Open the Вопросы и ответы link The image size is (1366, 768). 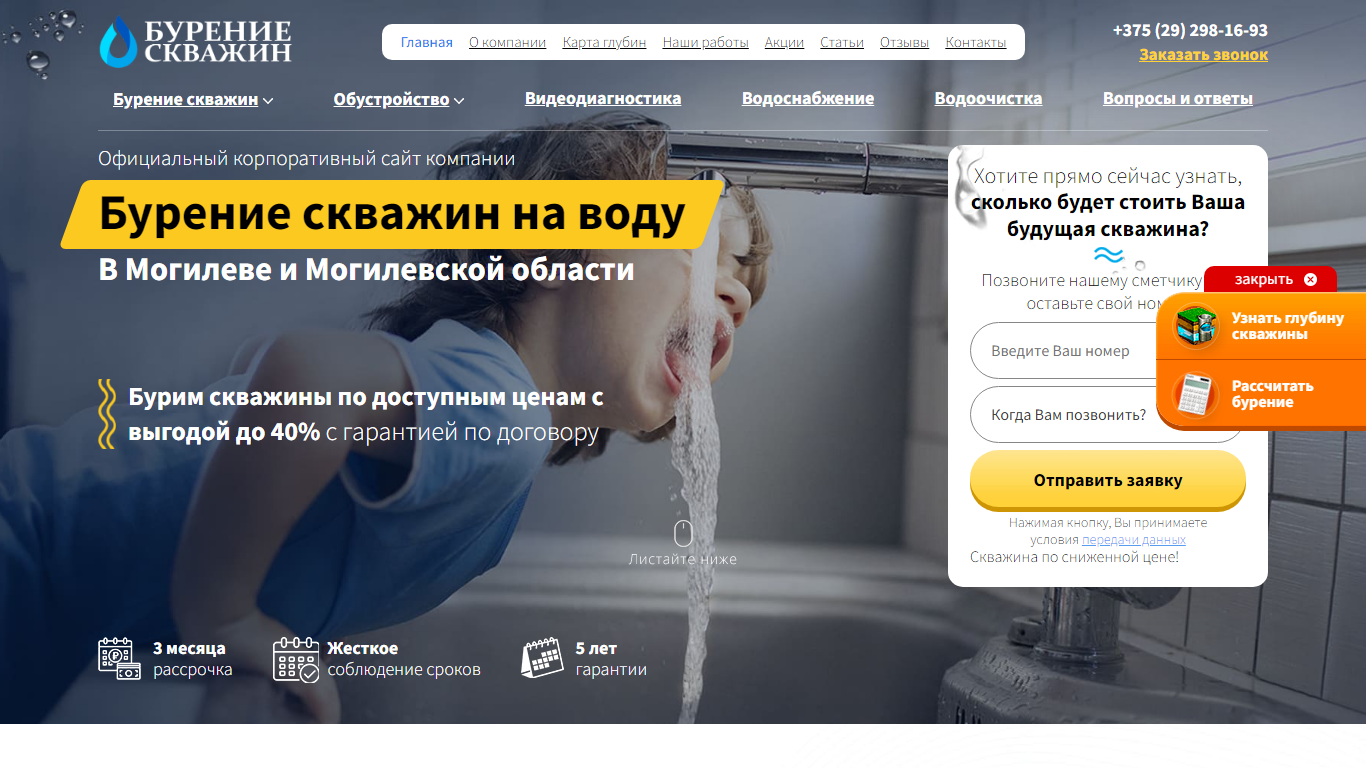click(1178, 98)
